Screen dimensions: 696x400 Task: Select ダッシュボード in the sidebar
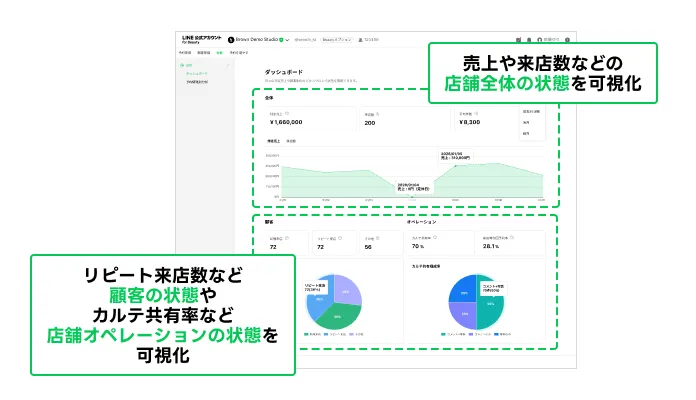pos(197,74)
